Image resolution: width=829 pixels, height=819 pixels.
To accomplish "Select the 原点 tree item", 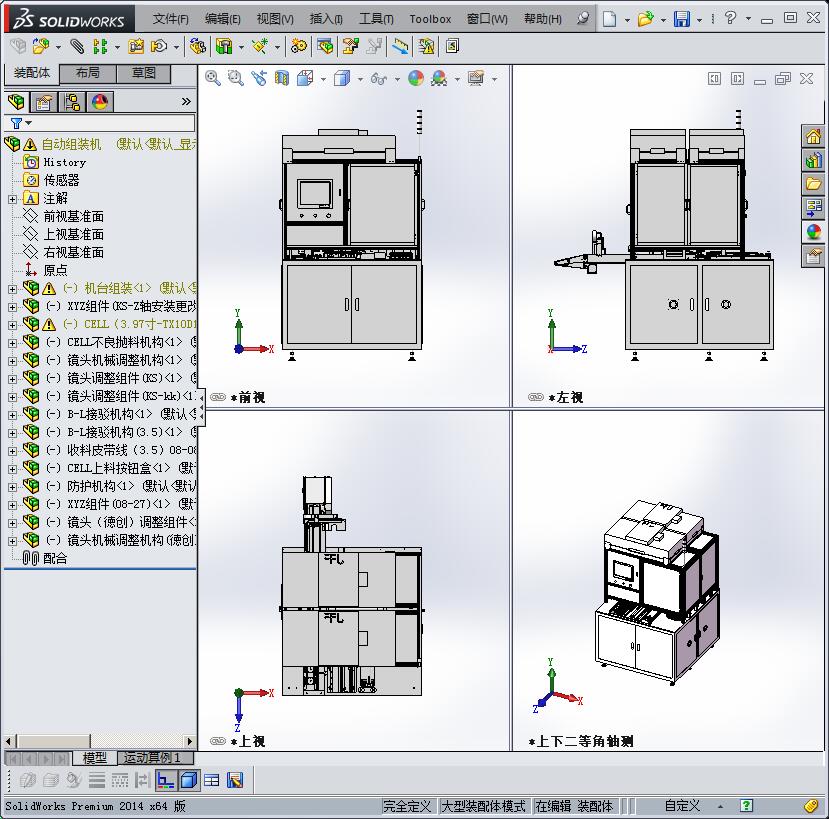I will coord(55,270).
